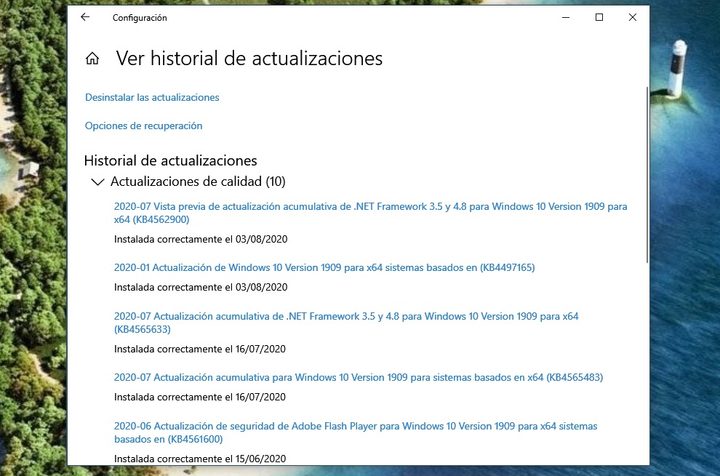Select the Historial de actualizaciones heading

(x=170, y=161)
